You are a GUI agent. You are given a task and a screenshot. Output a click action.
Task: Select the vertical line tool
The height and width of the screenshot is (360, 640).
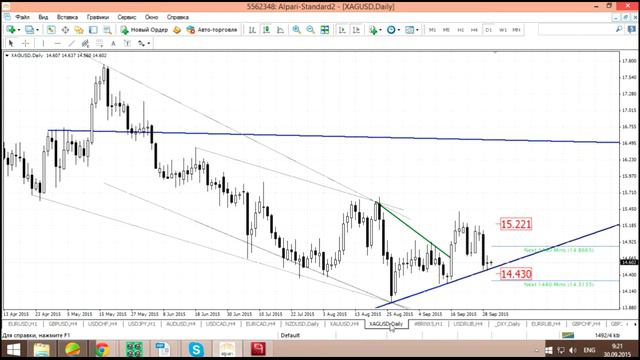click(x=43, y=43)
